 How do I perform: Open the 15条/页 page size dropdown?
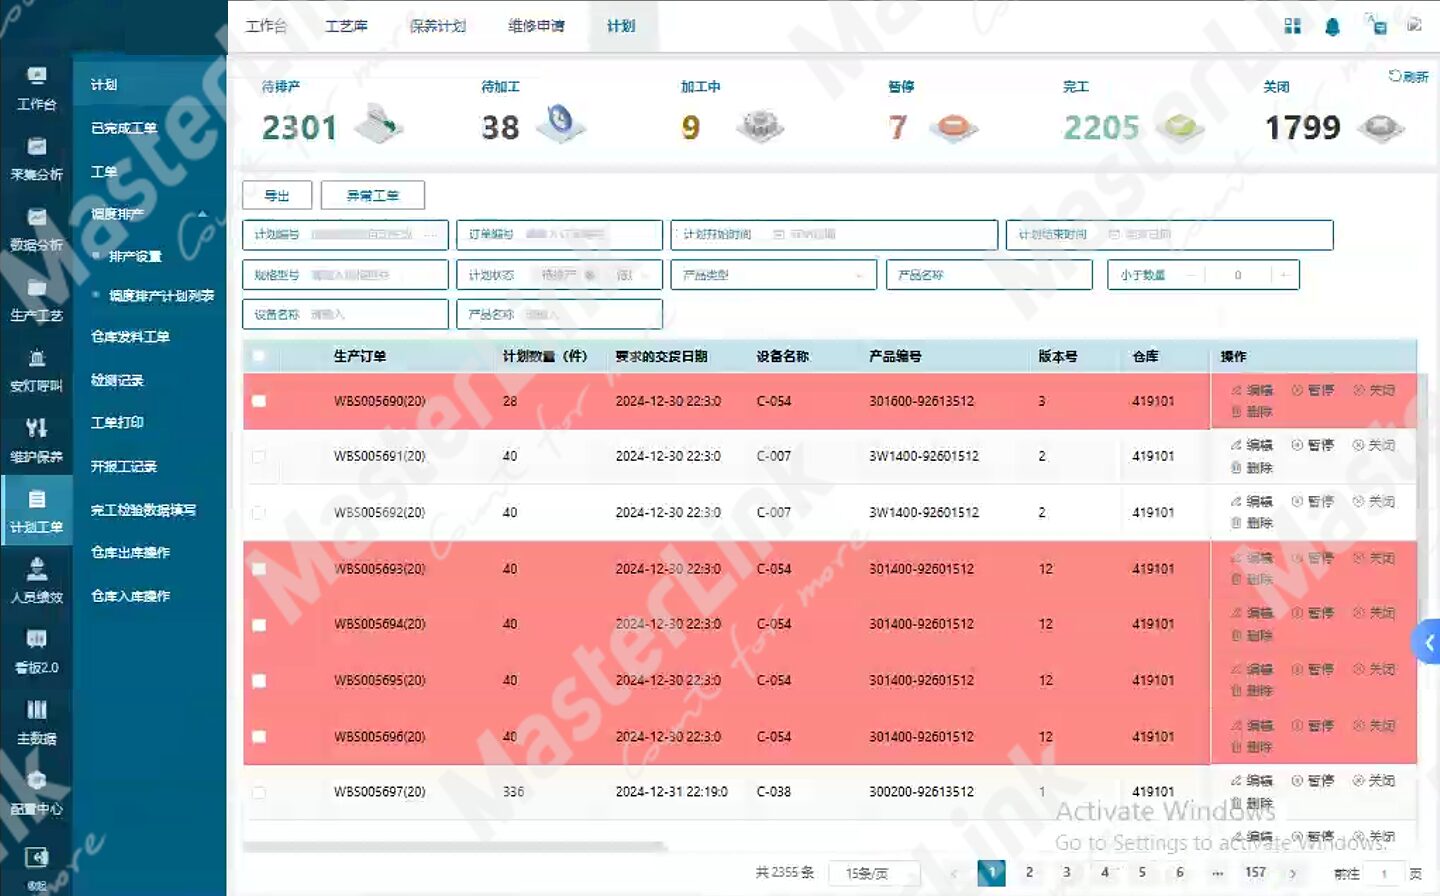(x=874, y=873)
